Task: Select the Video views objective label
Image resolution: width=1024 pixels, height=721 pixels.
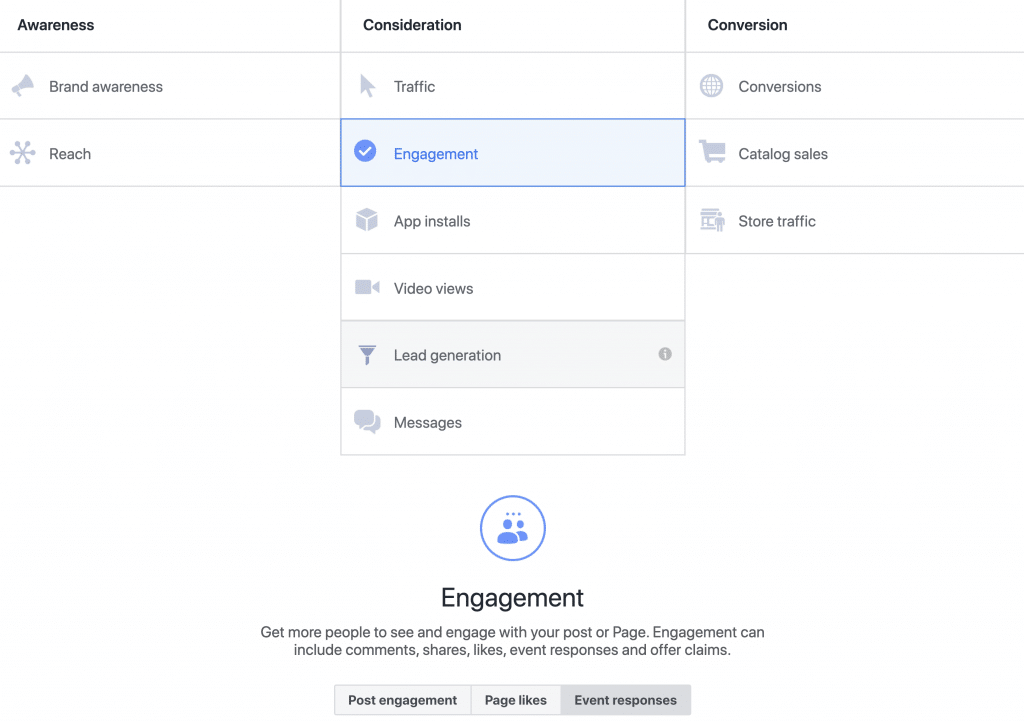Action: [434, 289]
